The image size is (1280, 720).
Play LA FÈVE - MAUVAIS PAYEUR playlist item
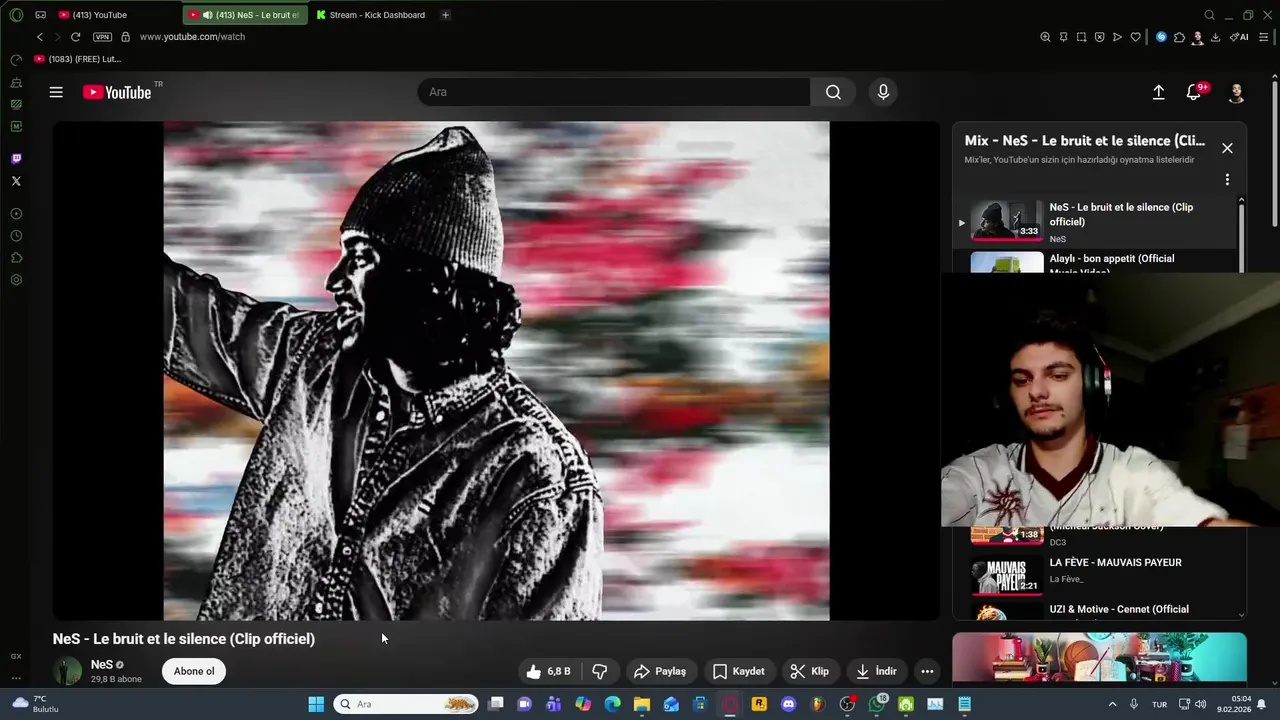(x=1095, y=575)
